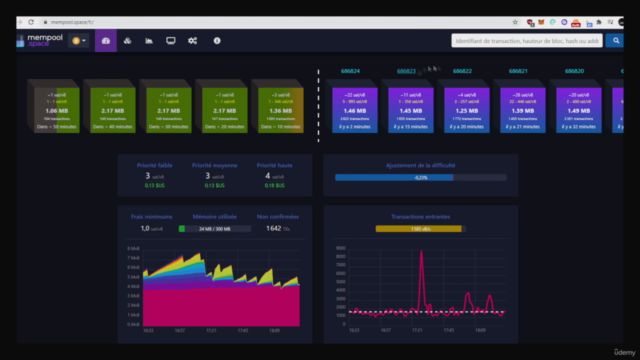
Task: Open the green circular extension icon
Action: (553, 22)
